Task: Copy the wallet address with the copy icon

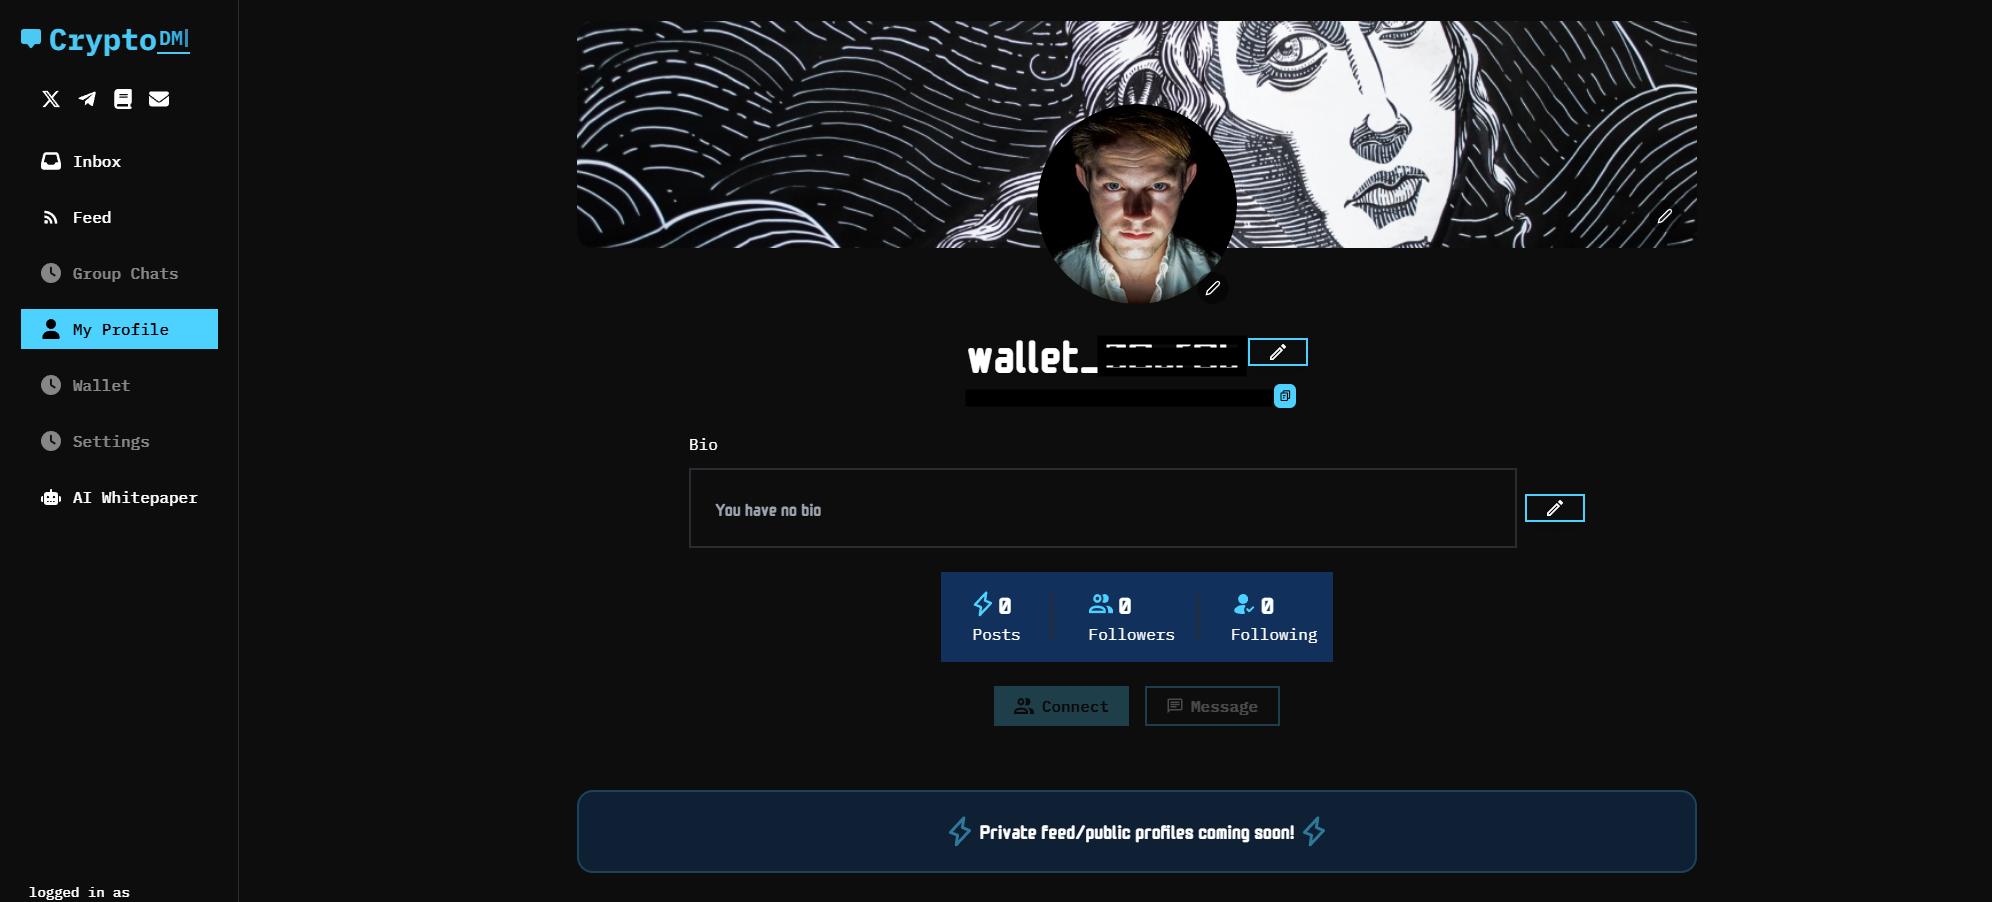Action: [1285, 396]
